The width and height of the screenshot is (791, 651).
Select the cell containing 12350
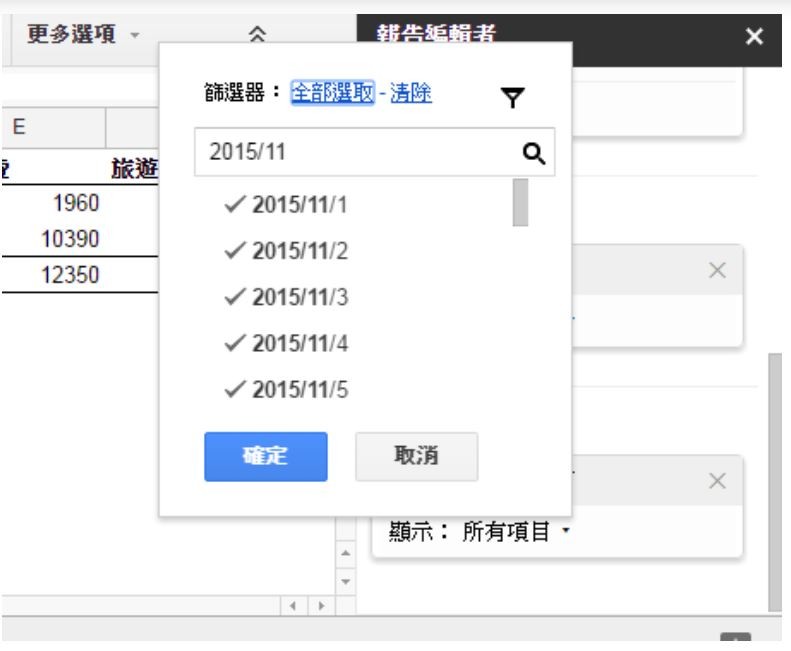(x=53, y=275)
